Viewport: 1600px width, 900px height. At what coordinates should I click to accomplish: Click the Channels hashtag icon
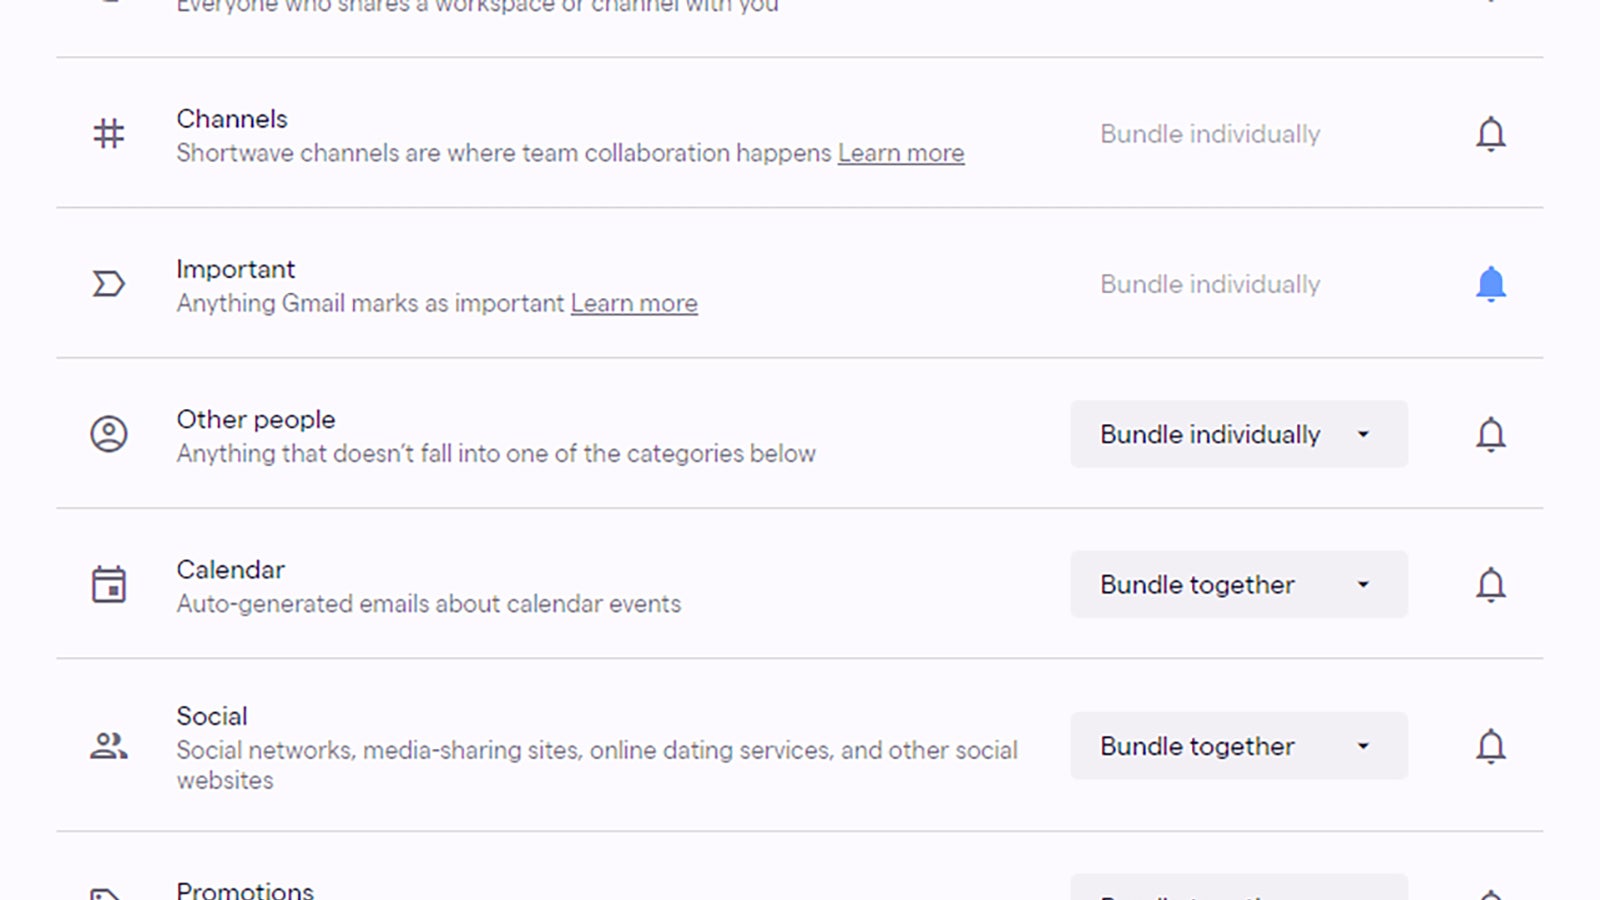tap(107, 133)
